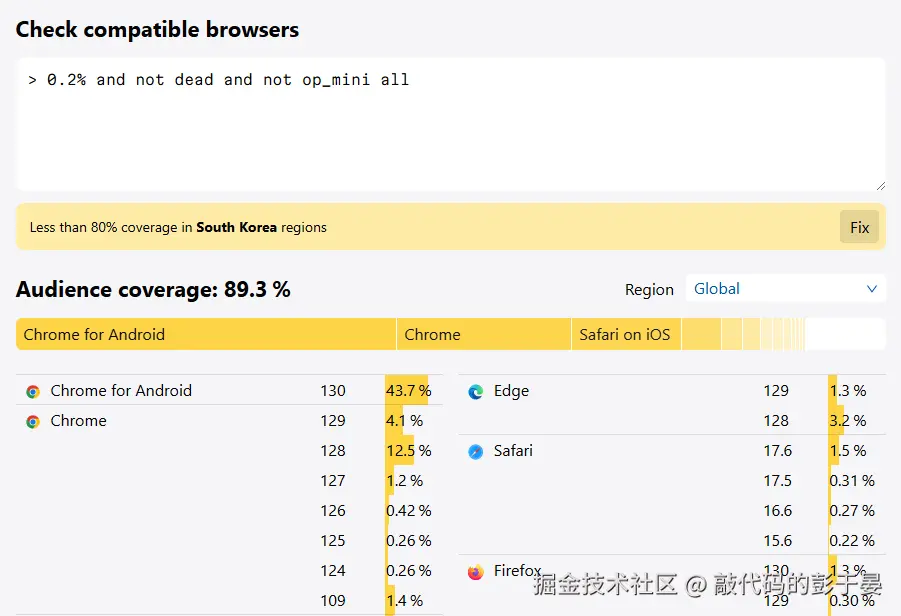Click the 0.42 % usage value

coord(409,510)
